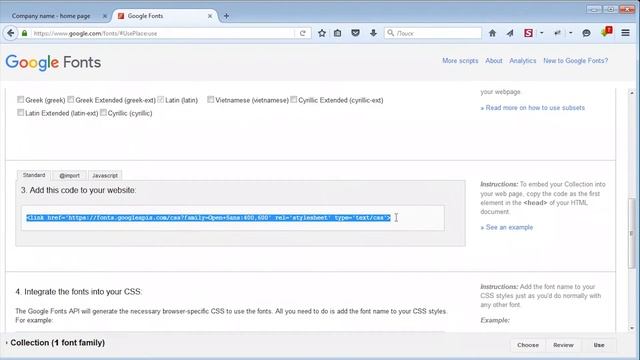
Task: Close the Google Fonts tab
Action: 210,16
